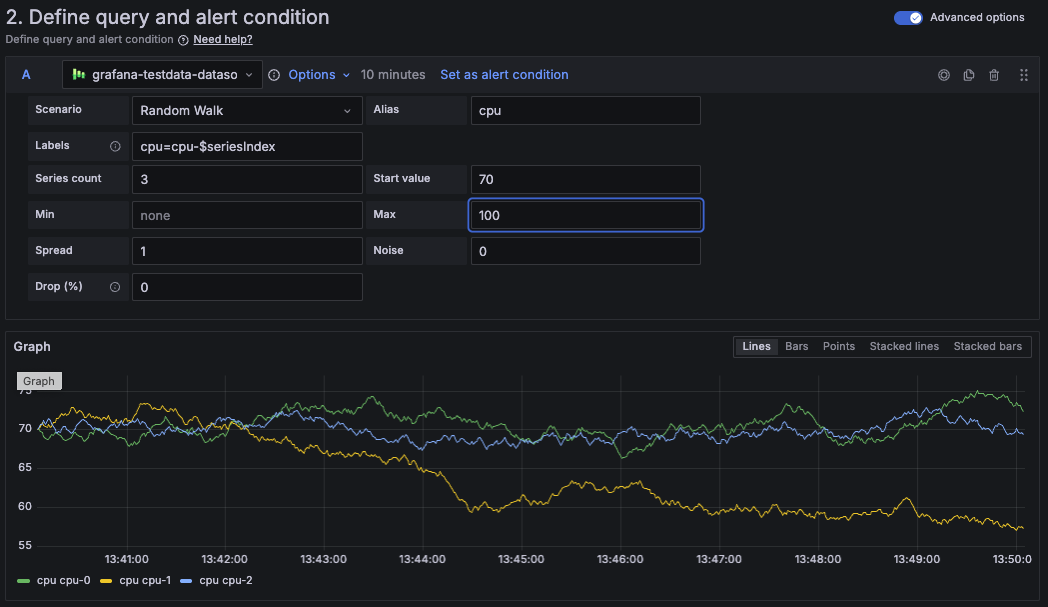Expand the query Options section

point(319,75)
